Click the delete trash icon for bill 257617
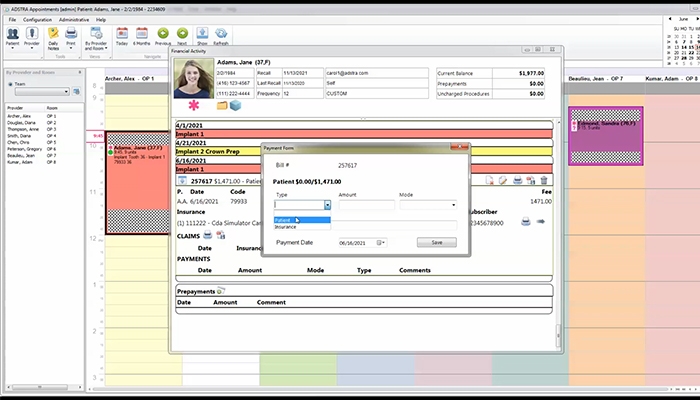Viewport: 700px width, 400px height. pyautogui.click(x=544, y=180)
